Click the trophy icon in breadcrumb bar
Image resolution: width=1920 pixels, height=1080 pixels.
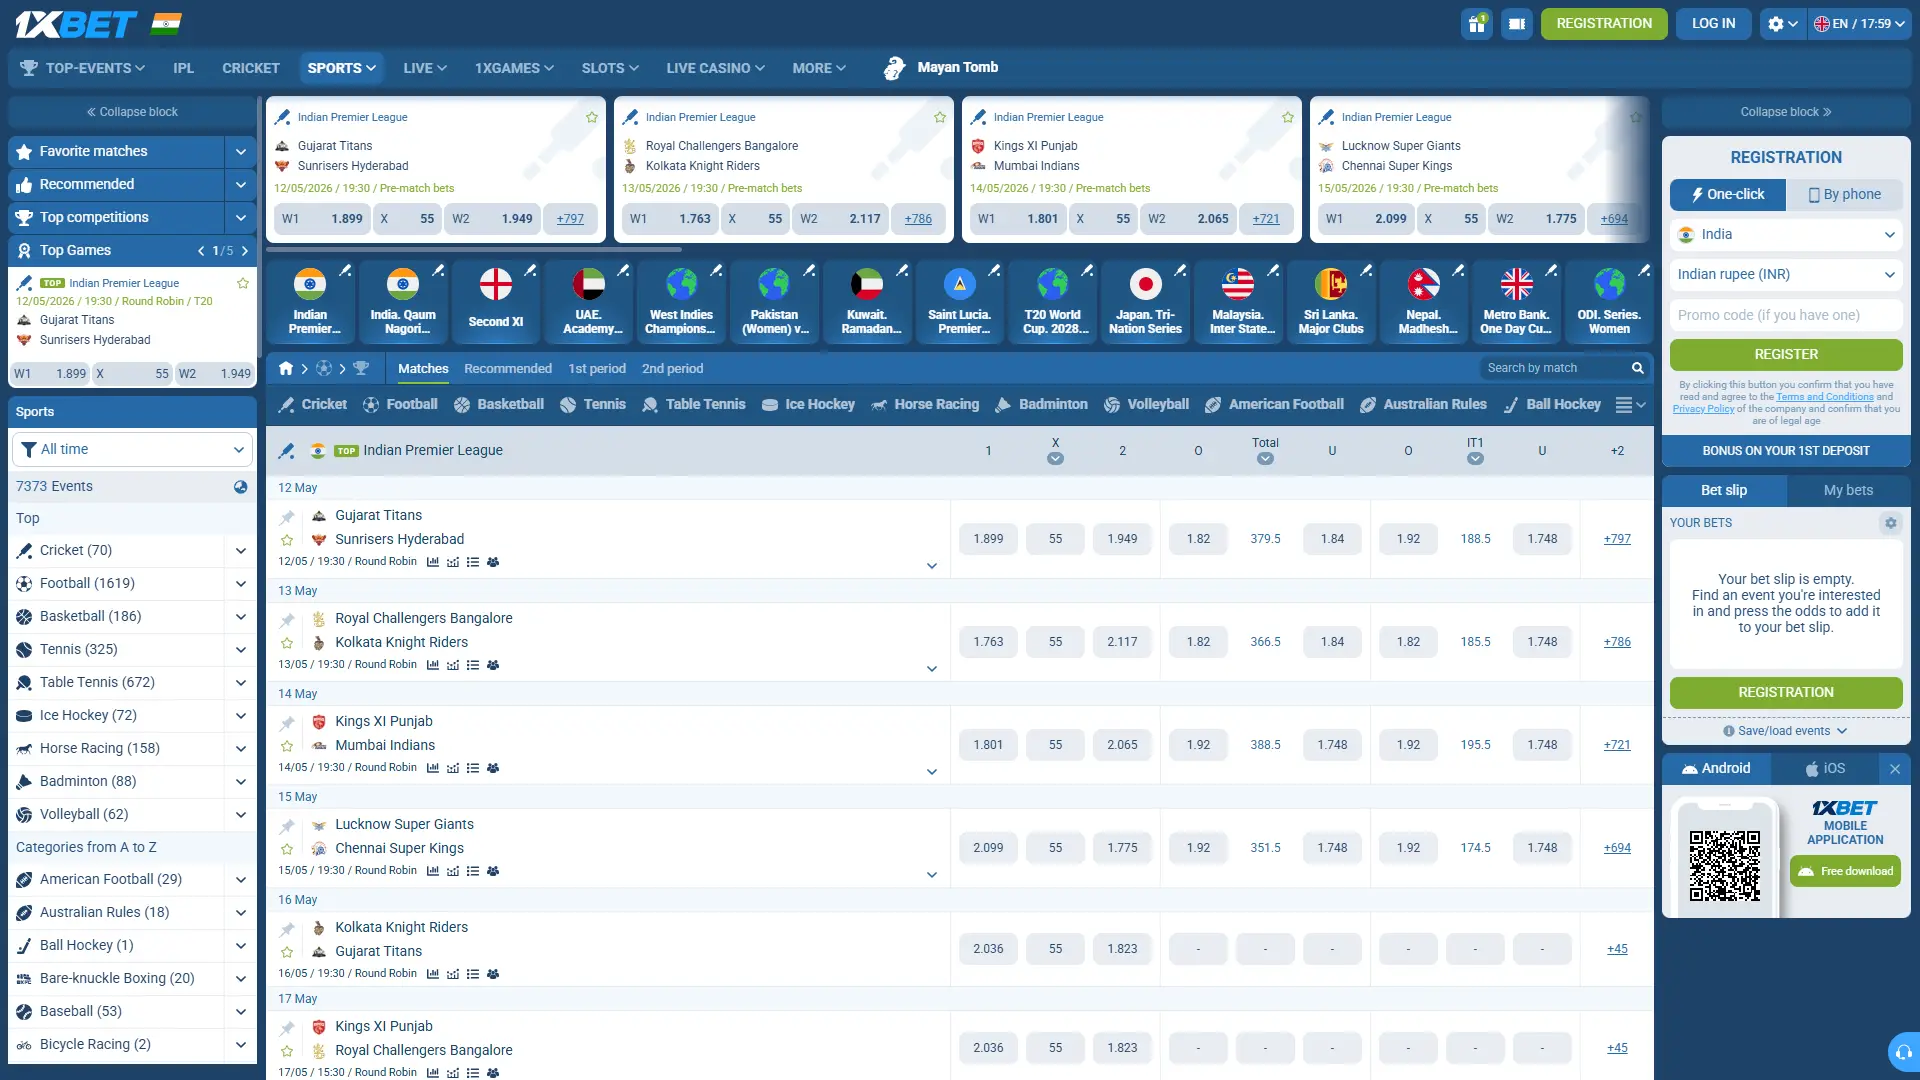tap(361, 369)
